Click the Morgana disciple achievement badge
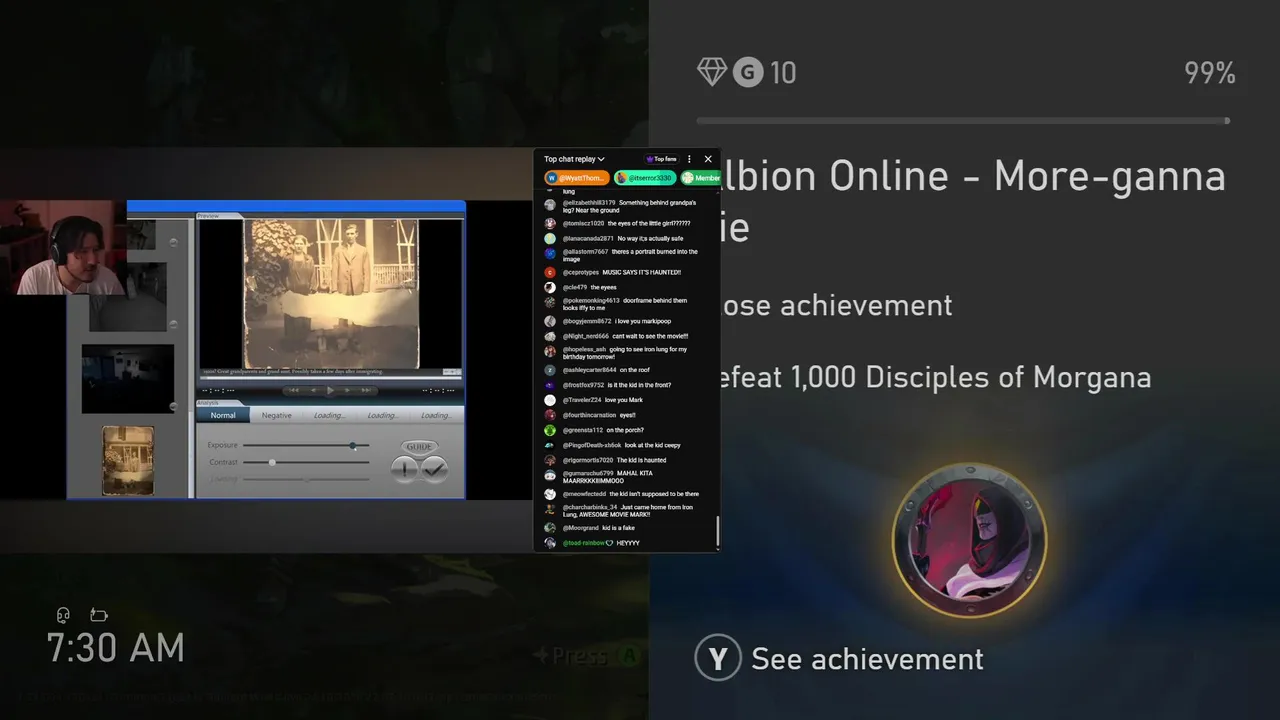 (x=969, y=540)
